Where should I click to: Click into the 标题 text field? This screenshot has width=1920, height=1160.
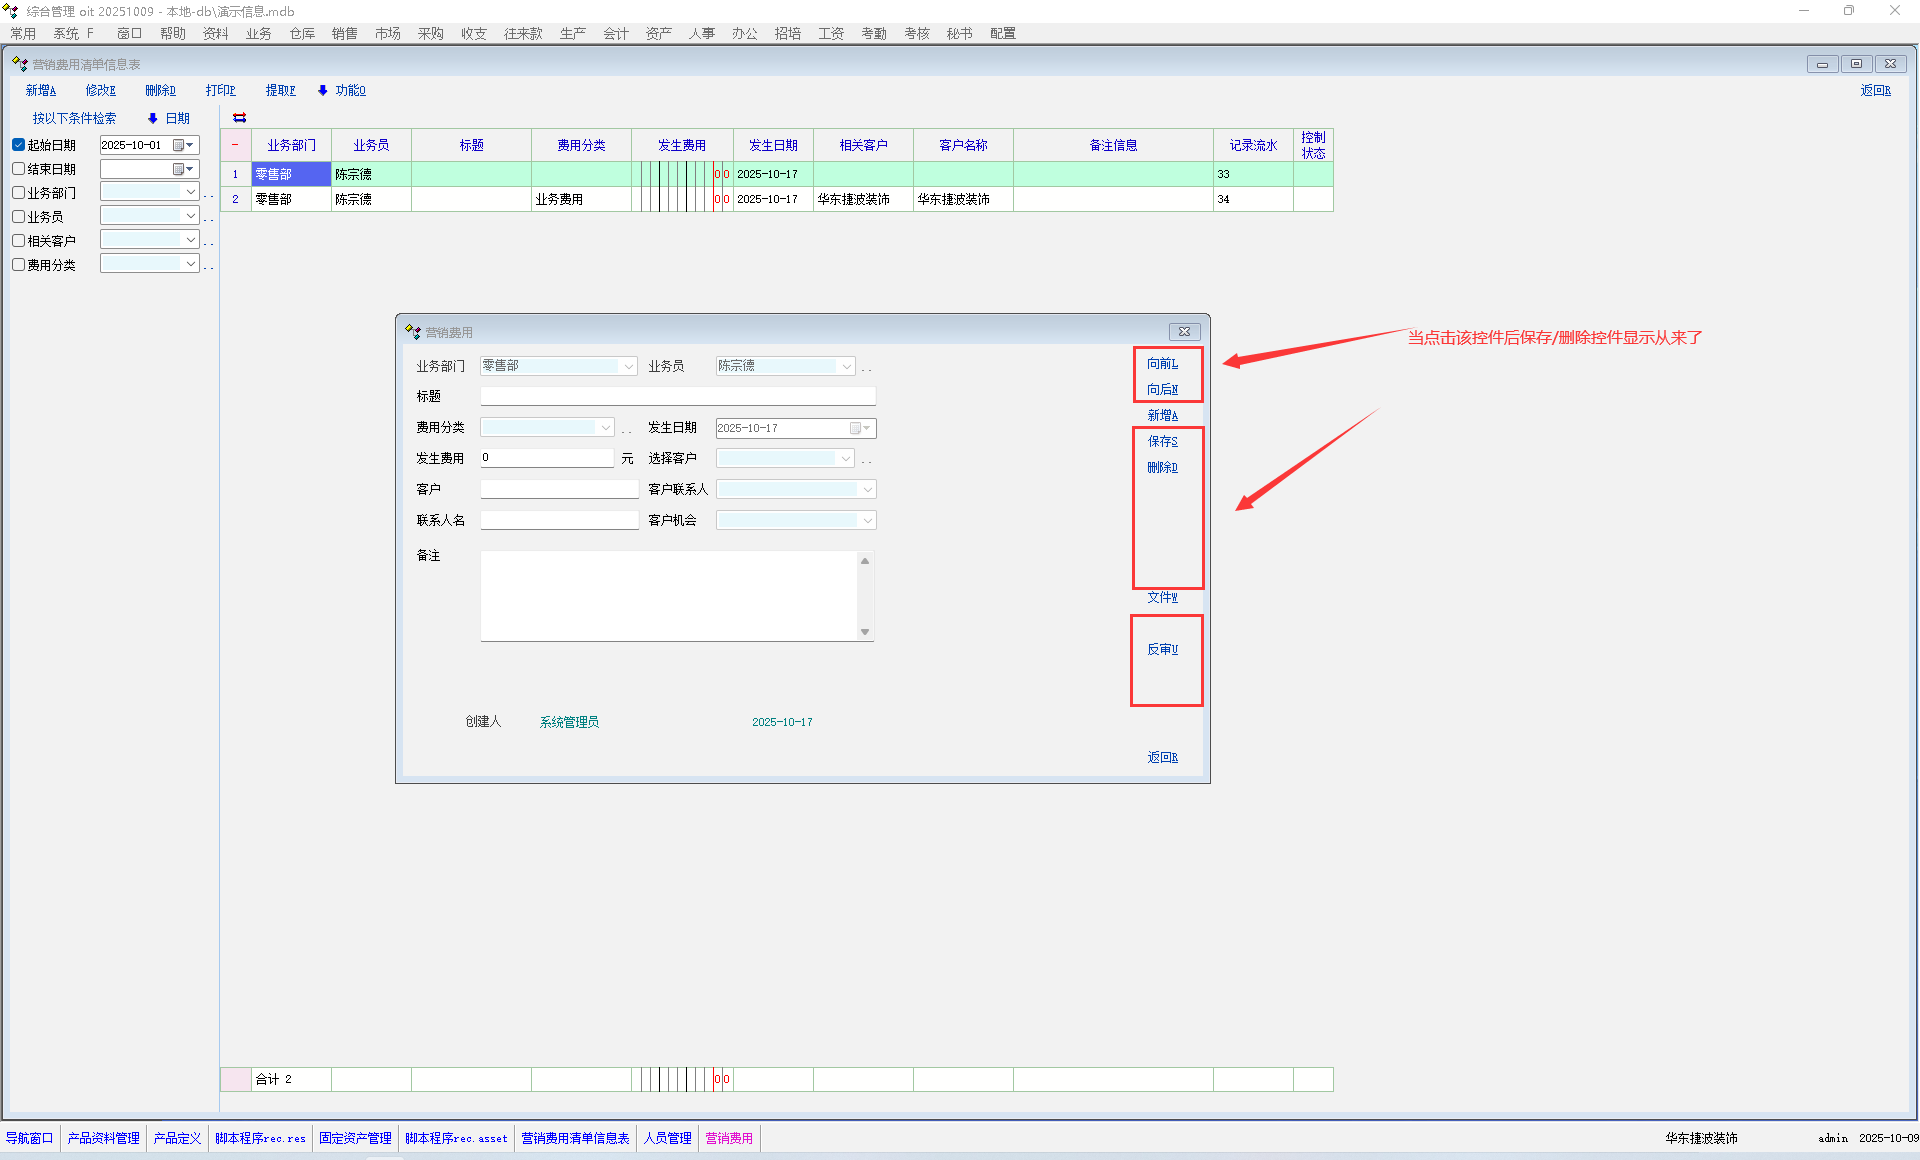pyautogui.click(x=677, y=397)
